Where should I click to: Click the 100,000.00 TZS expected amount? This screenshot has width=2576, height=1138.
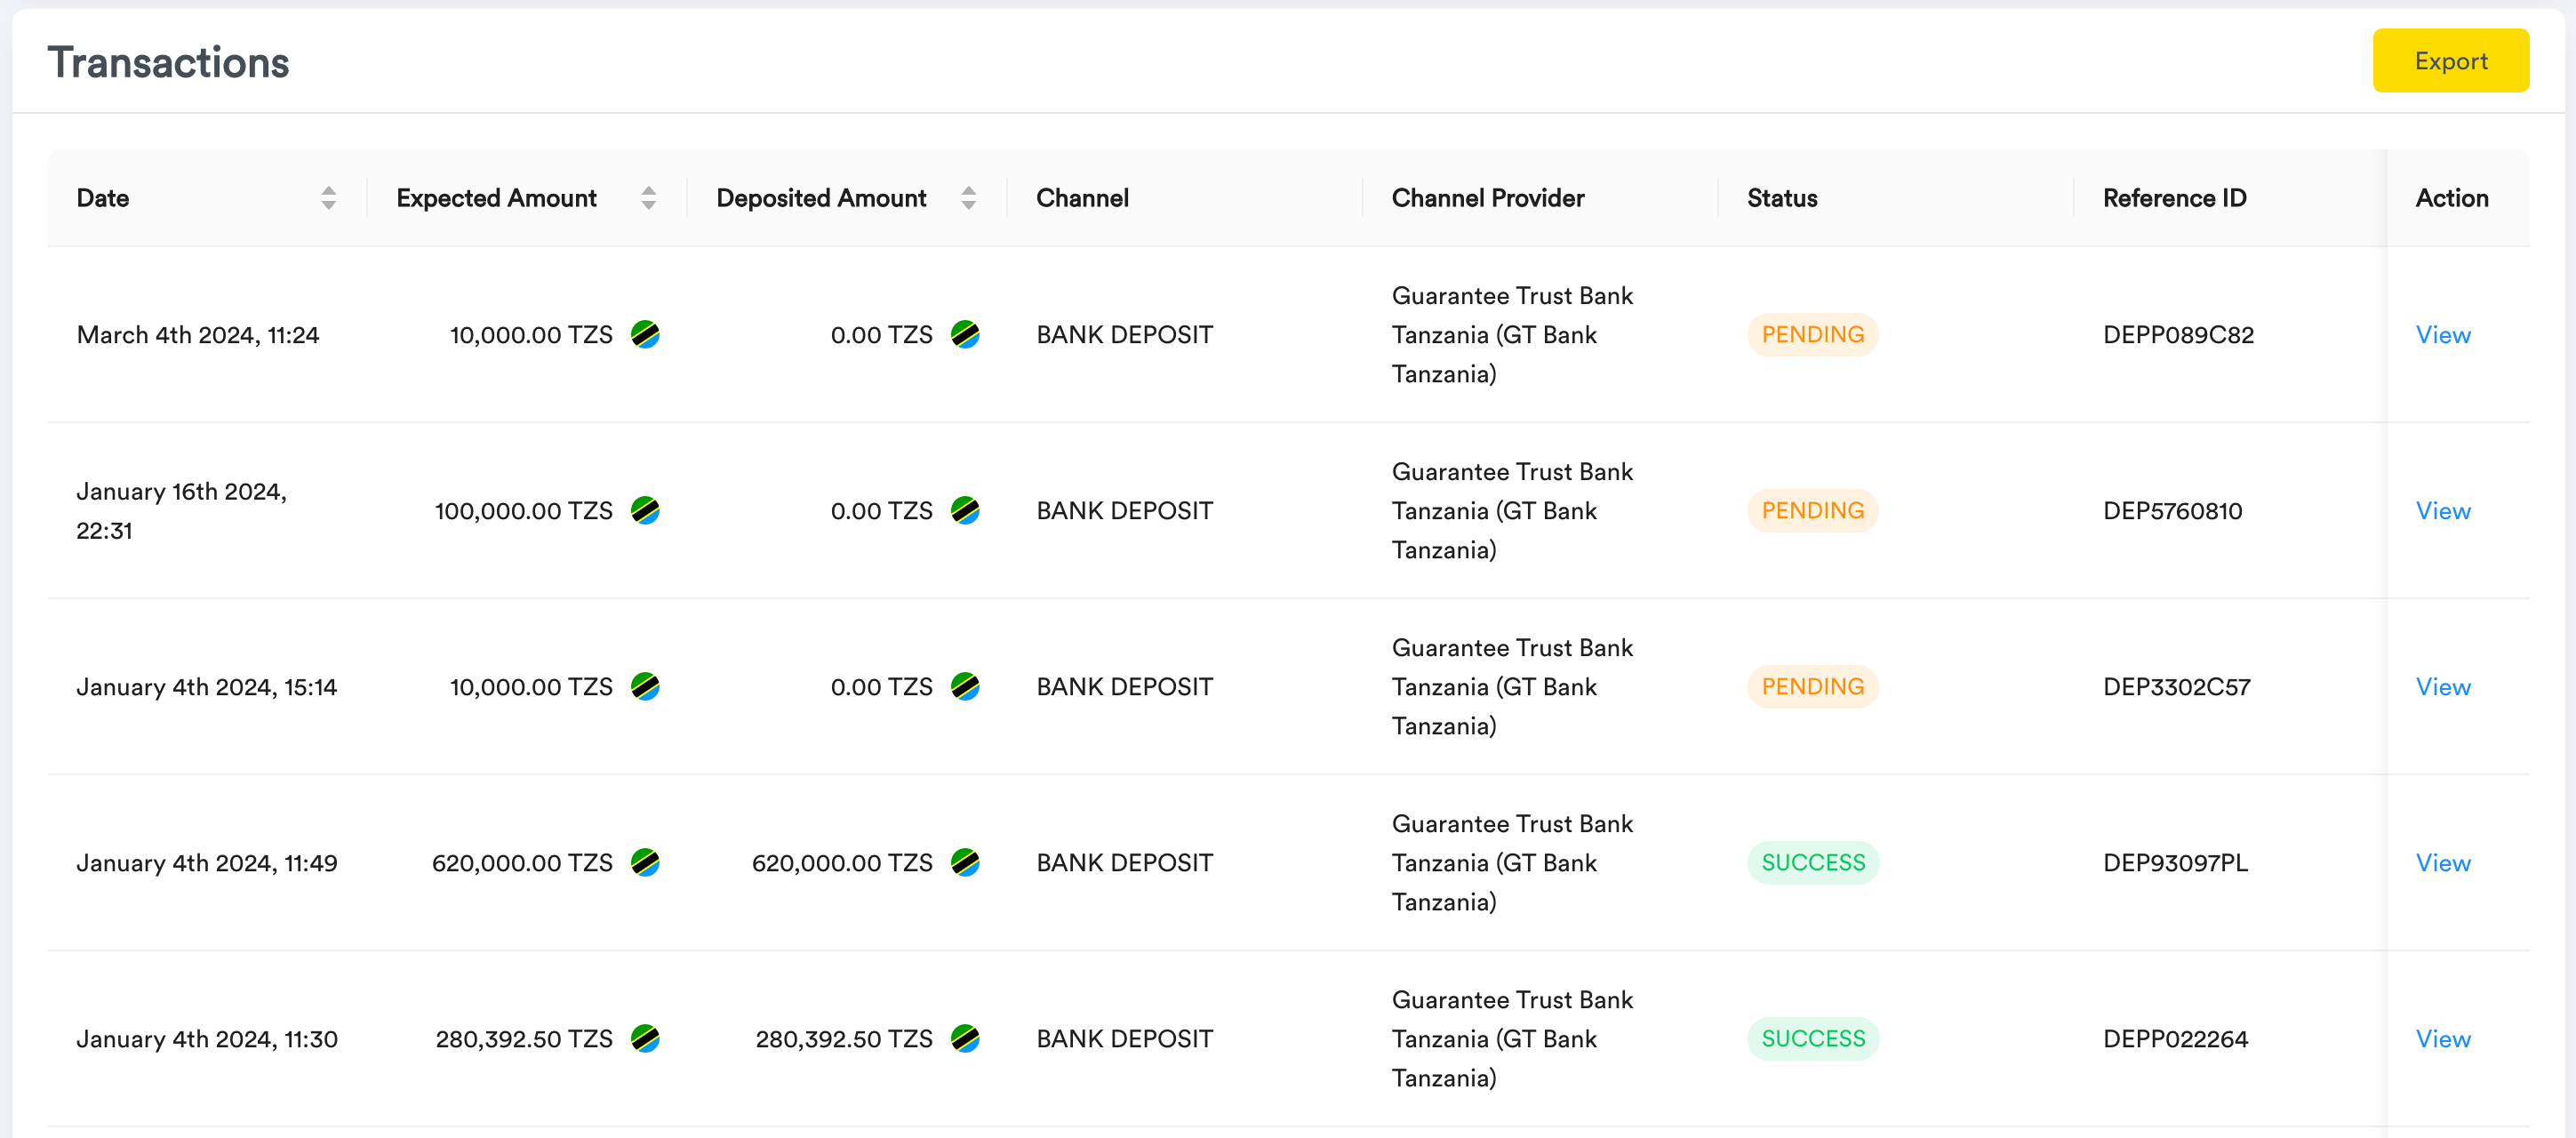[x=523, y=511]
